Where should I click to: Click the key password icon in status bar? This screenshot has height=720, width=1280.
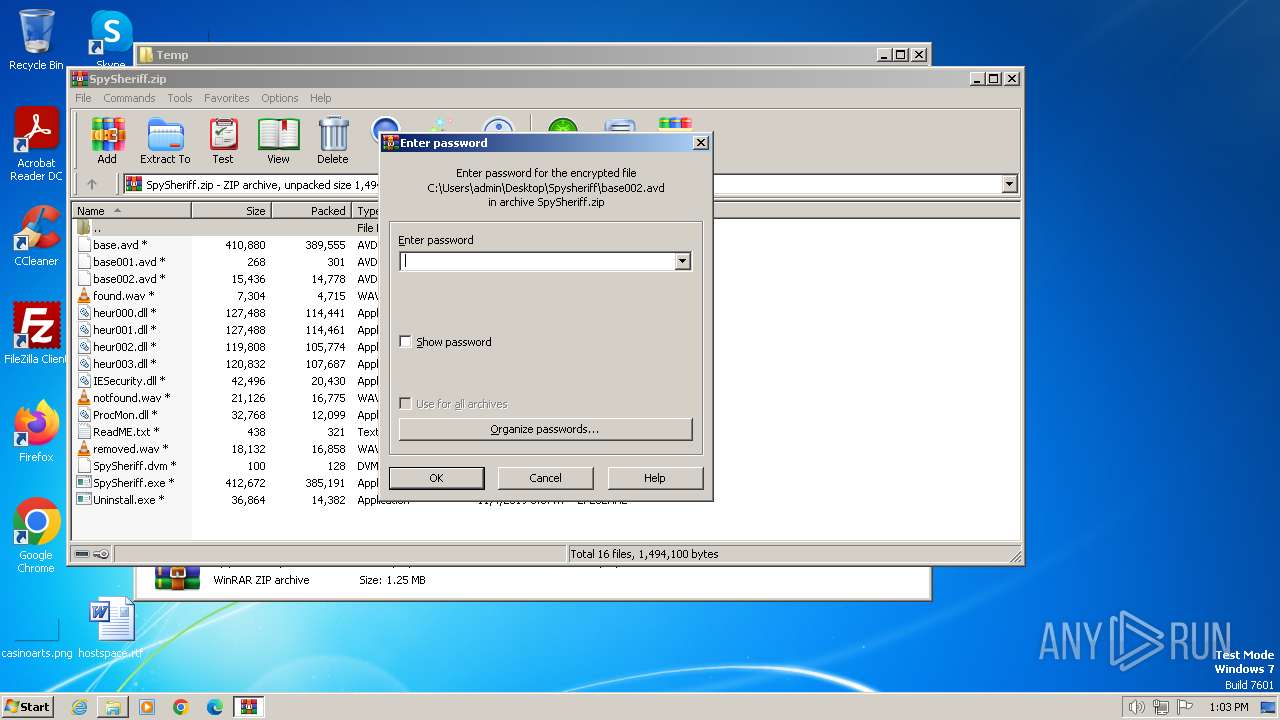pyautogui.click(x=101, y=554)
